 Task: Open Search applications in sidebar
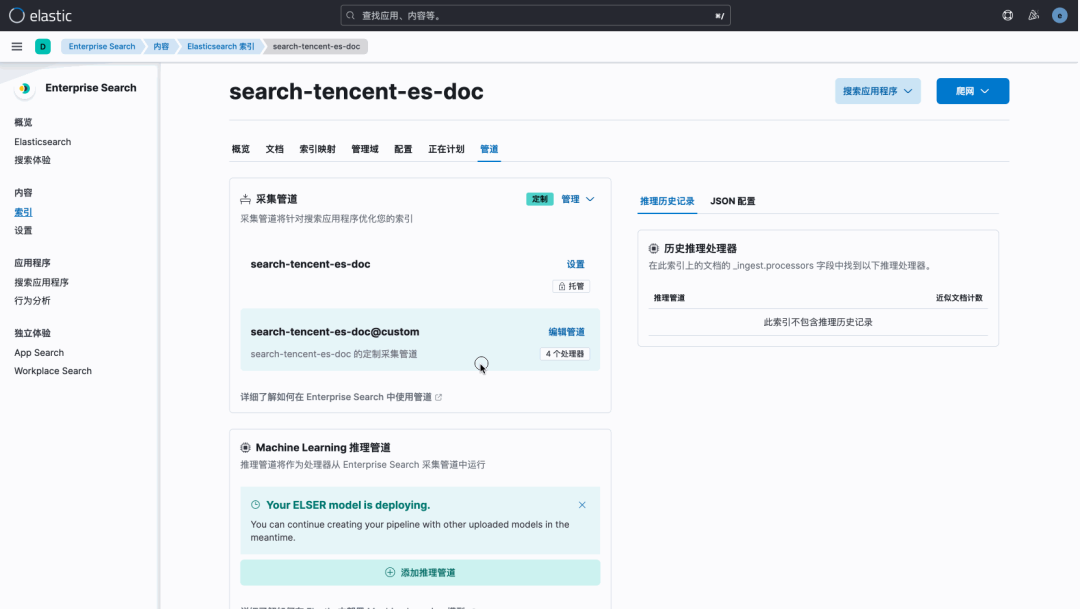tap(41, 282)
